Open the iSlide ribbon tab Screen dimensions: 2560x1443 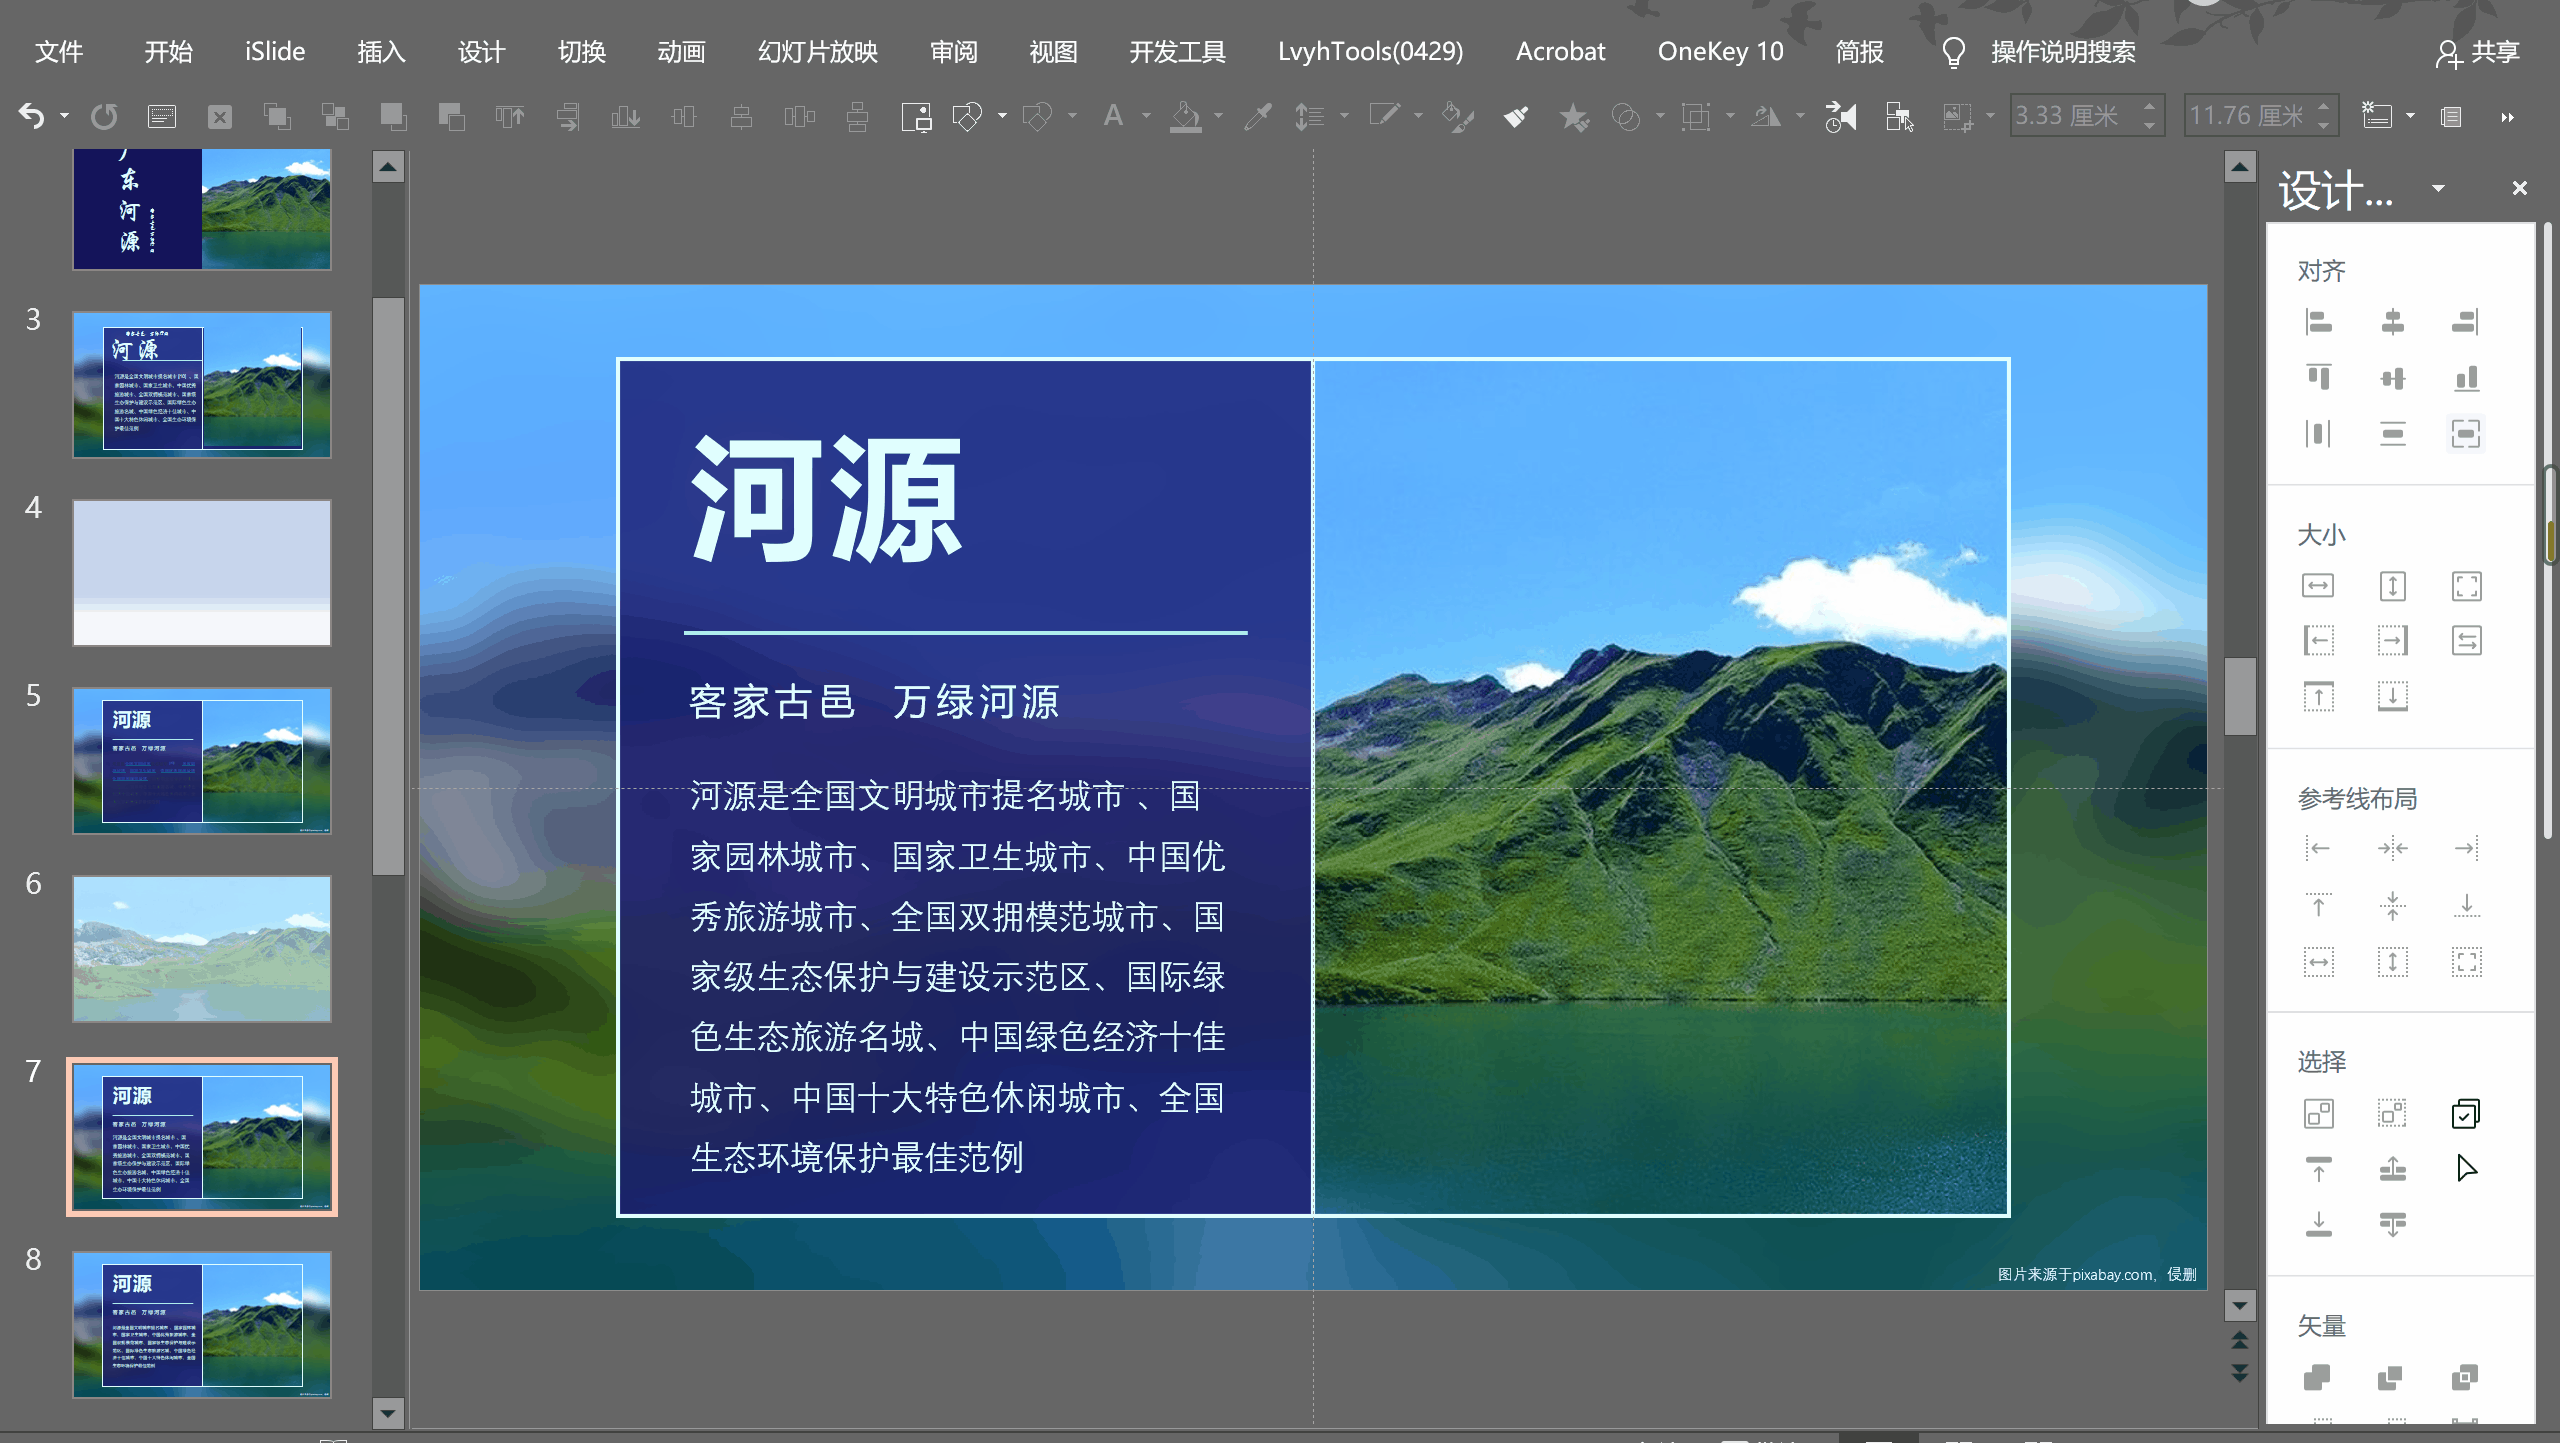click(275, 52)
